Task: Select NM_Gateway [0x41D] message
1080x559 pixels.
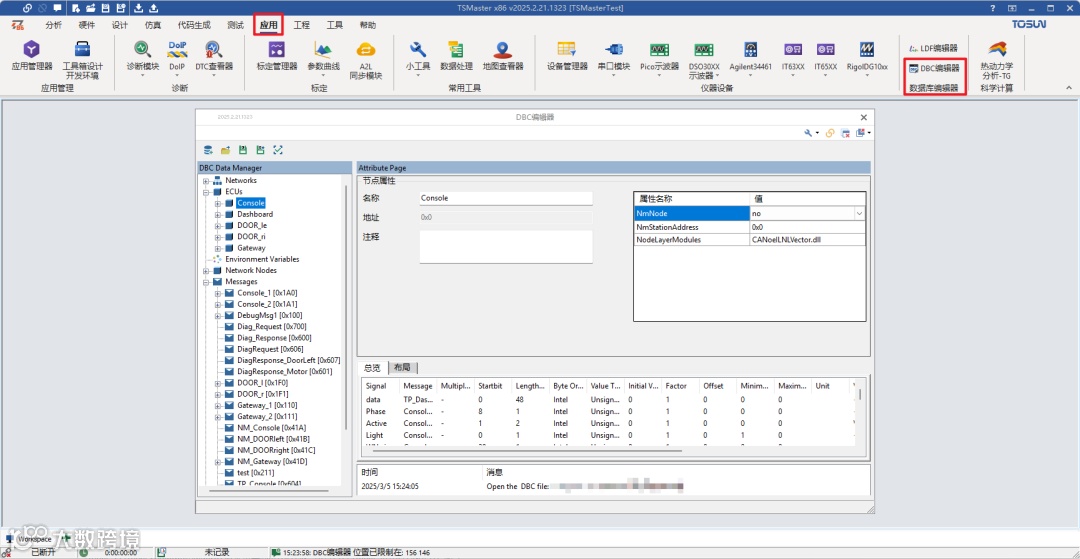Action: [272, 462]
